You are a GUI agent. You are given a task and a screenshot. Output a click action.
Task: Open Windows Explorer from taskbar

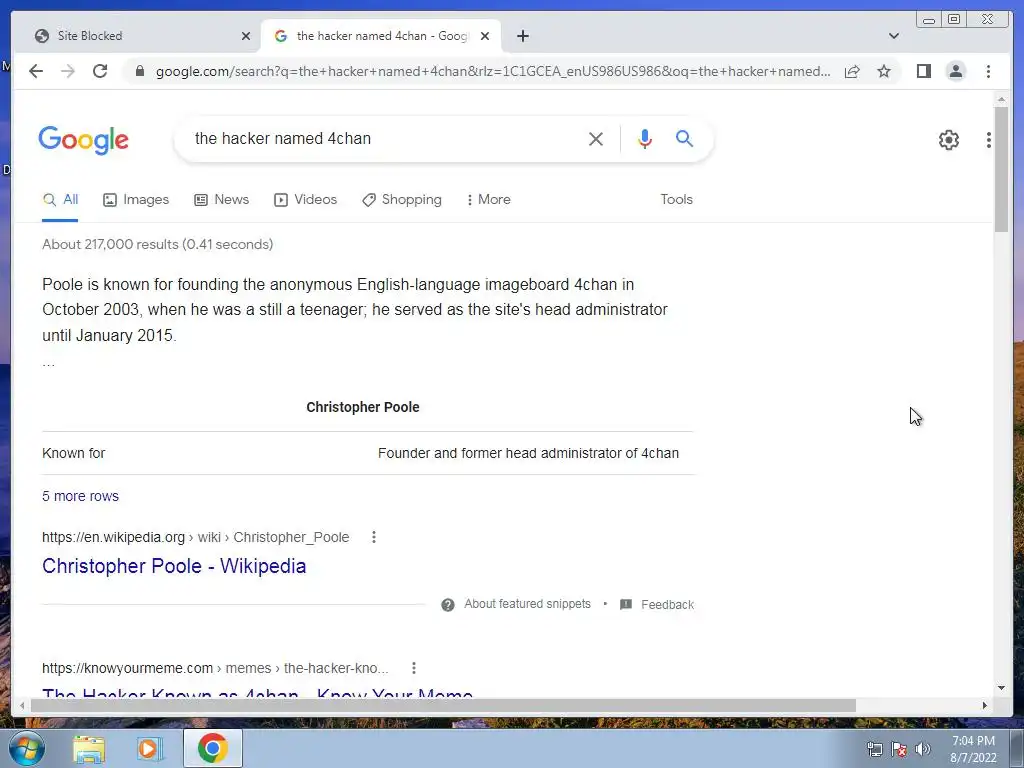pyautogui.click(x=89, y=748)
